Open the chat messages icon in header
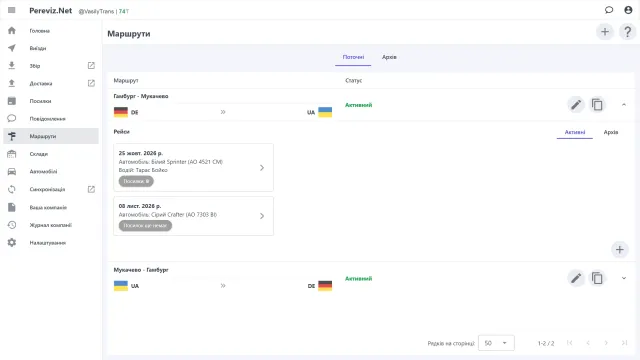 [609, 10]
